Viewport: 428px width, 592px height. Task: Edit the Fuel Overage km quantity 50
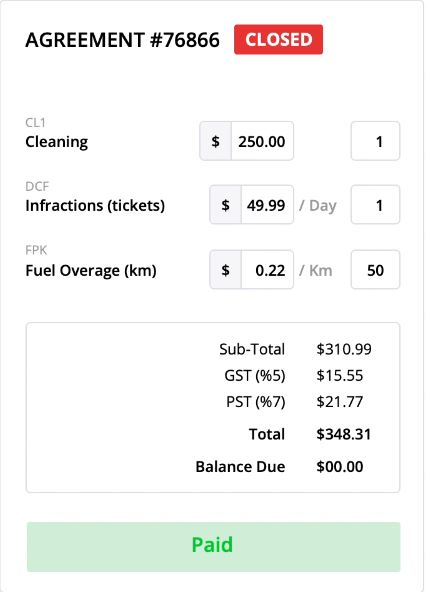click(x=375, y=270)
